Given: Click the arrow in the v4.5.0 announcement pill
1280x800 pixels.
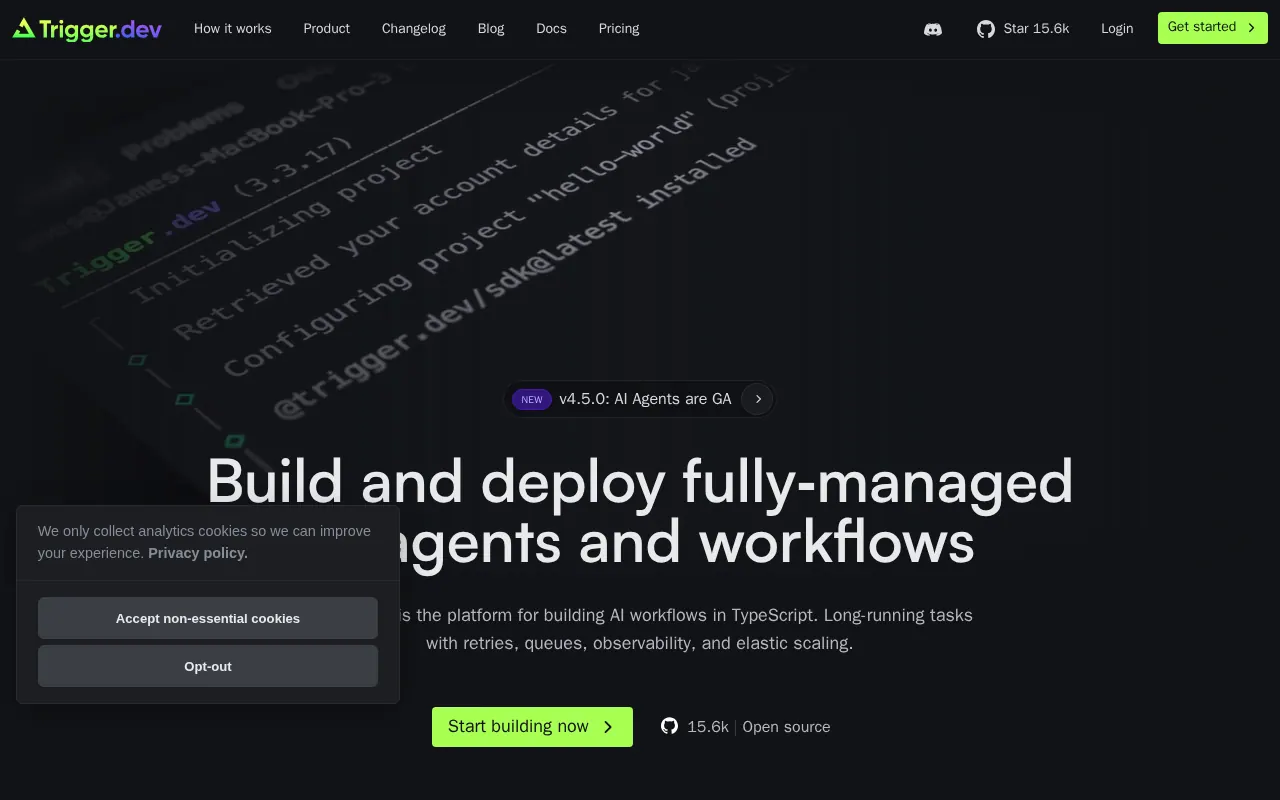Looking at the screenshot, I should click(x=758, y=399).
